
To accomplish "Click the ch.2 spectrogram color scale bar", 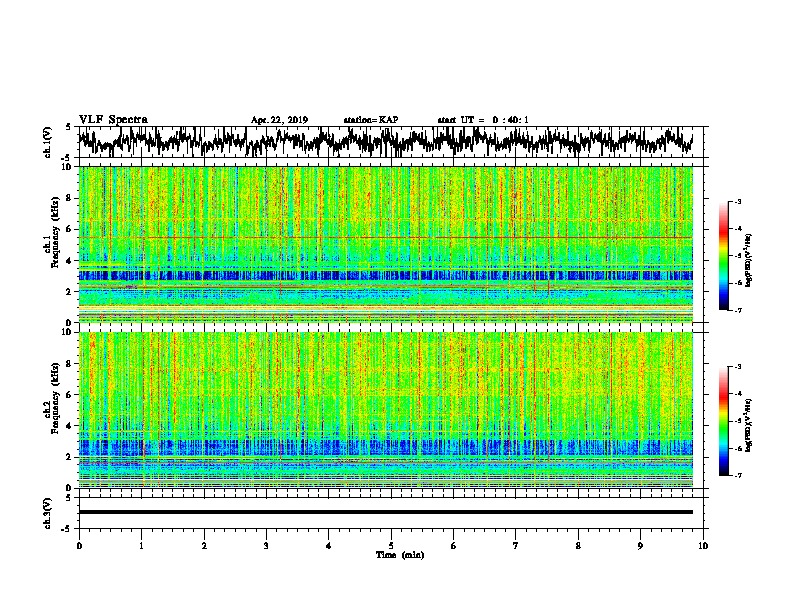I will (x=724, y=421).
